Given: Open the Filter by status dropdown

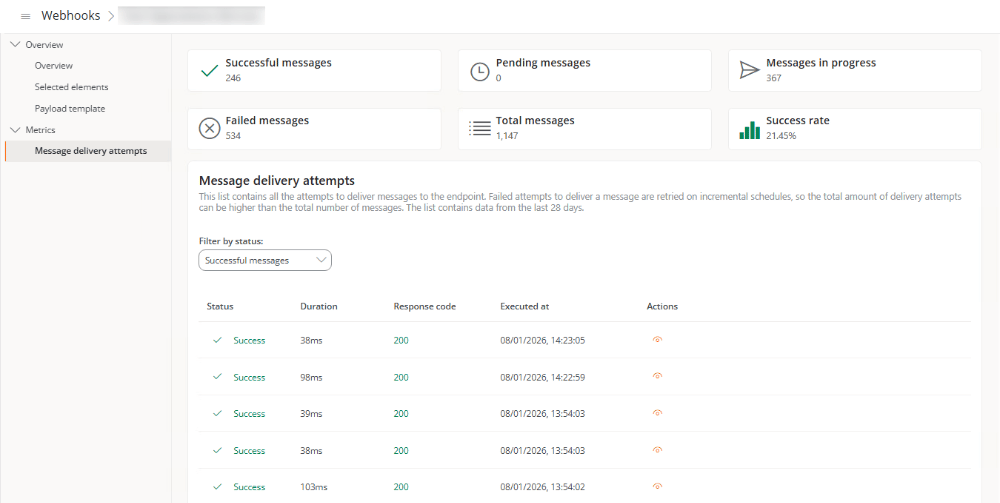Looking at the screenshot, I should [265, 260].
